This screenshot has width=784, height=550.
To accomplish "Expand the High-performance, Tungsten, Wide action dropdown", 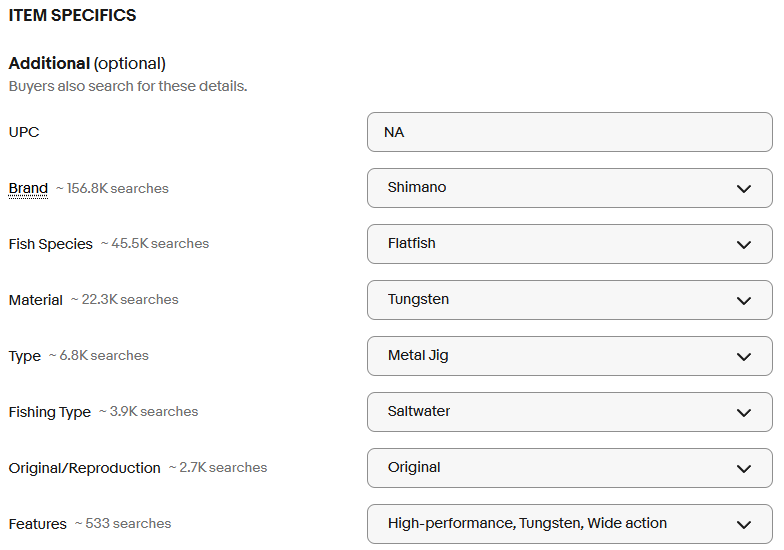I will click(569, 524).
